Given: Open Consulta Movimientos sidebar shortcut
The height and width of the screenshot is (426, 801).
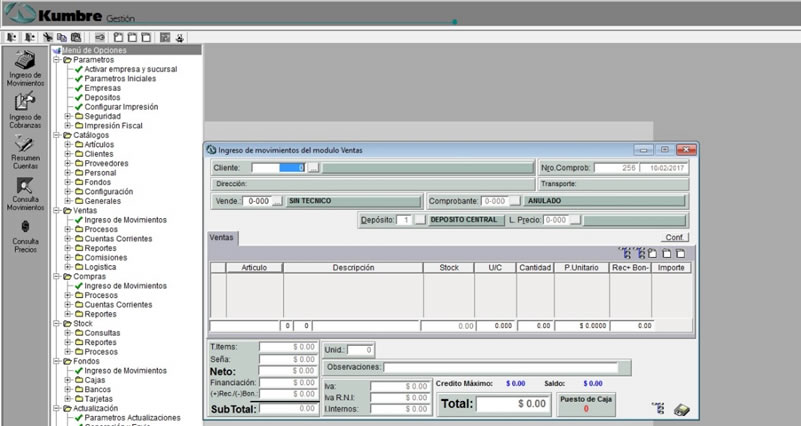Looking at the screenshot, I should point(25,194).
